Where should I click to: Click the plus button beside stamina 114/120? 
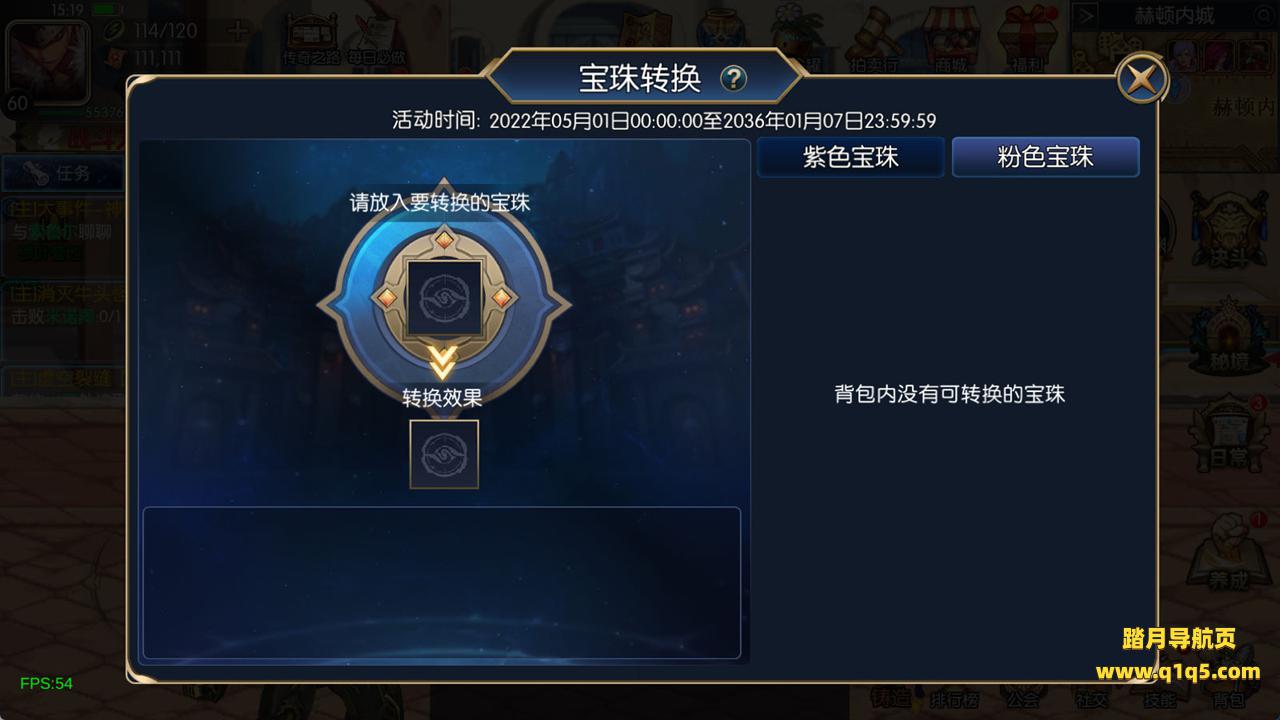[237, 31]
